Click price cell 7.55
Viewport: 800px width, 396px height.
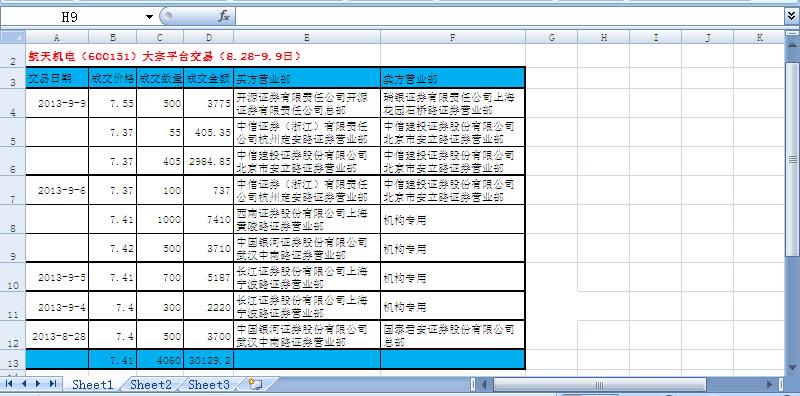click(x=113, y=104)
